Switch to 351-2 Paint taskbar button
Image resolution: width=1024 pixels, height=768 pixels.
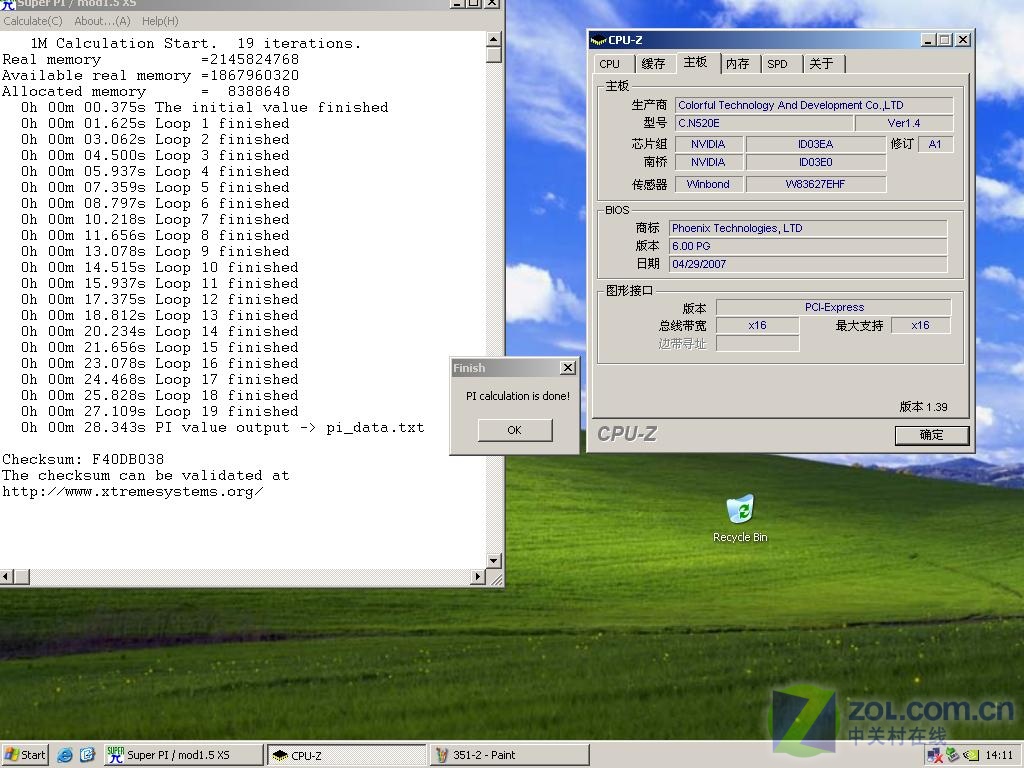click(509, 755)
